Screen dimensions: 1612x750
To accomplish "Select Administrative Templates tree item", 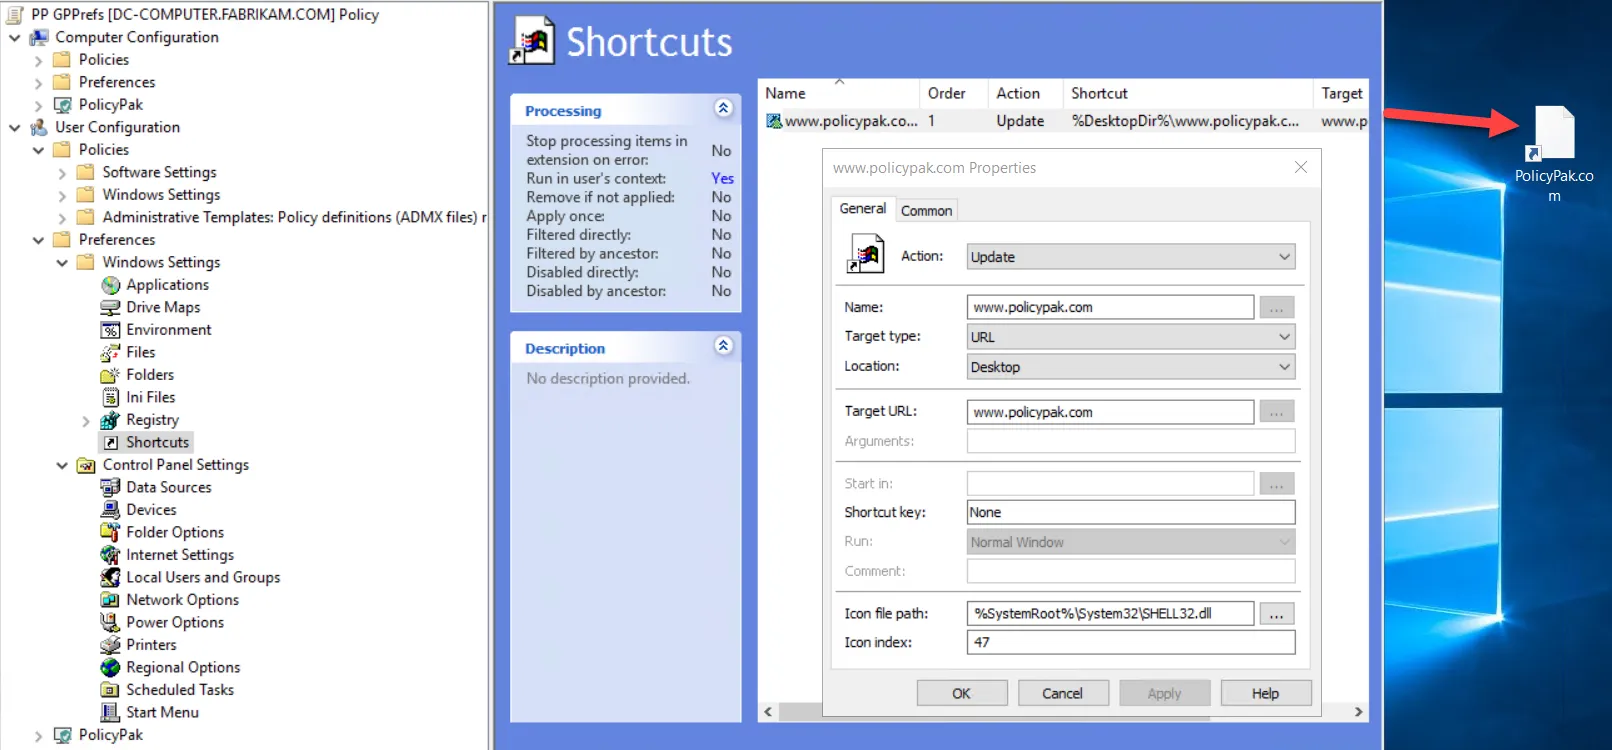I will click(294, 217).
